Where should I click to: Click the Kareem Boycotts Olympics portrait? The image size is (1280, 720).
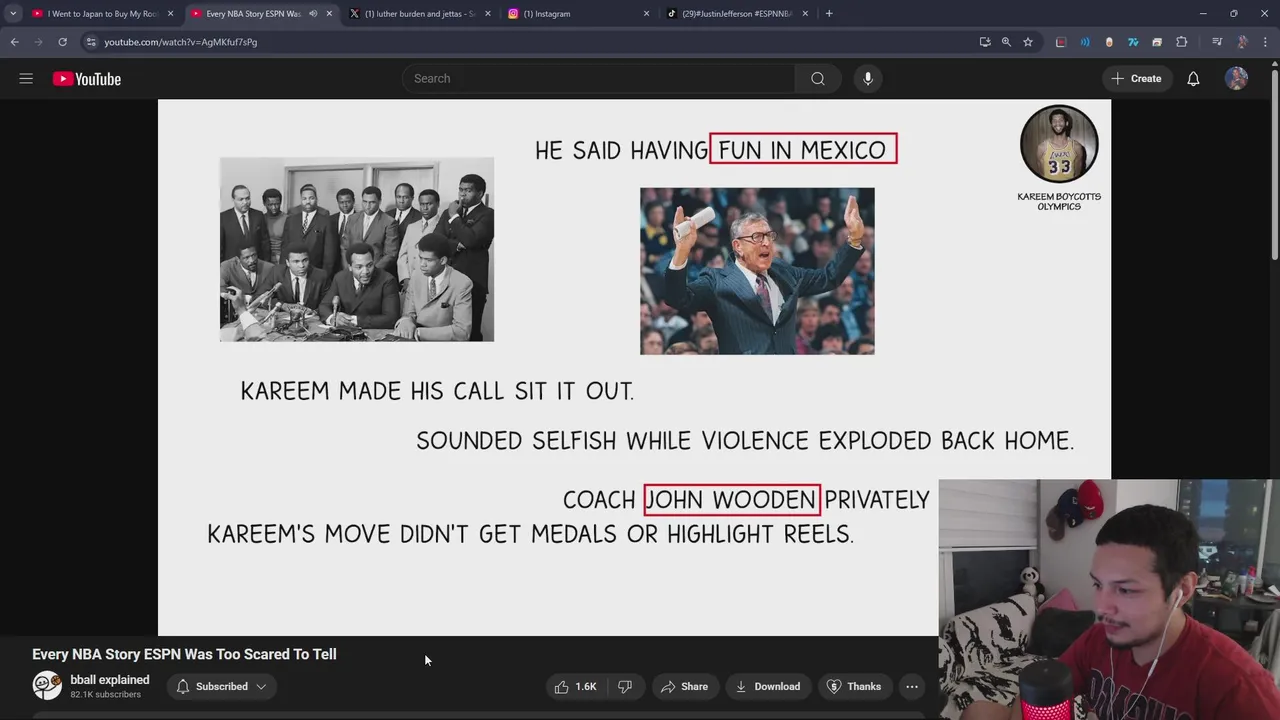(1059, 144)
